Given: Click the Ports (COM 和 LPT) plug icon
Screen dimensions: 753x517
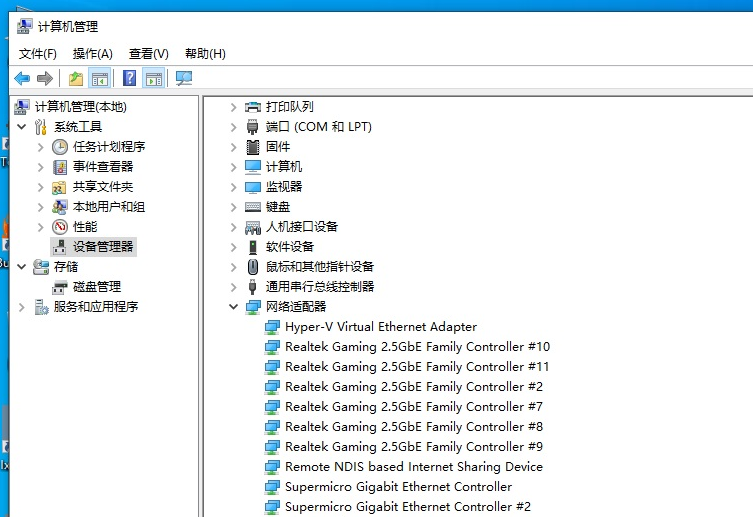Looking at the screenshot, I should pyautogui.click(x=253, y=127).
